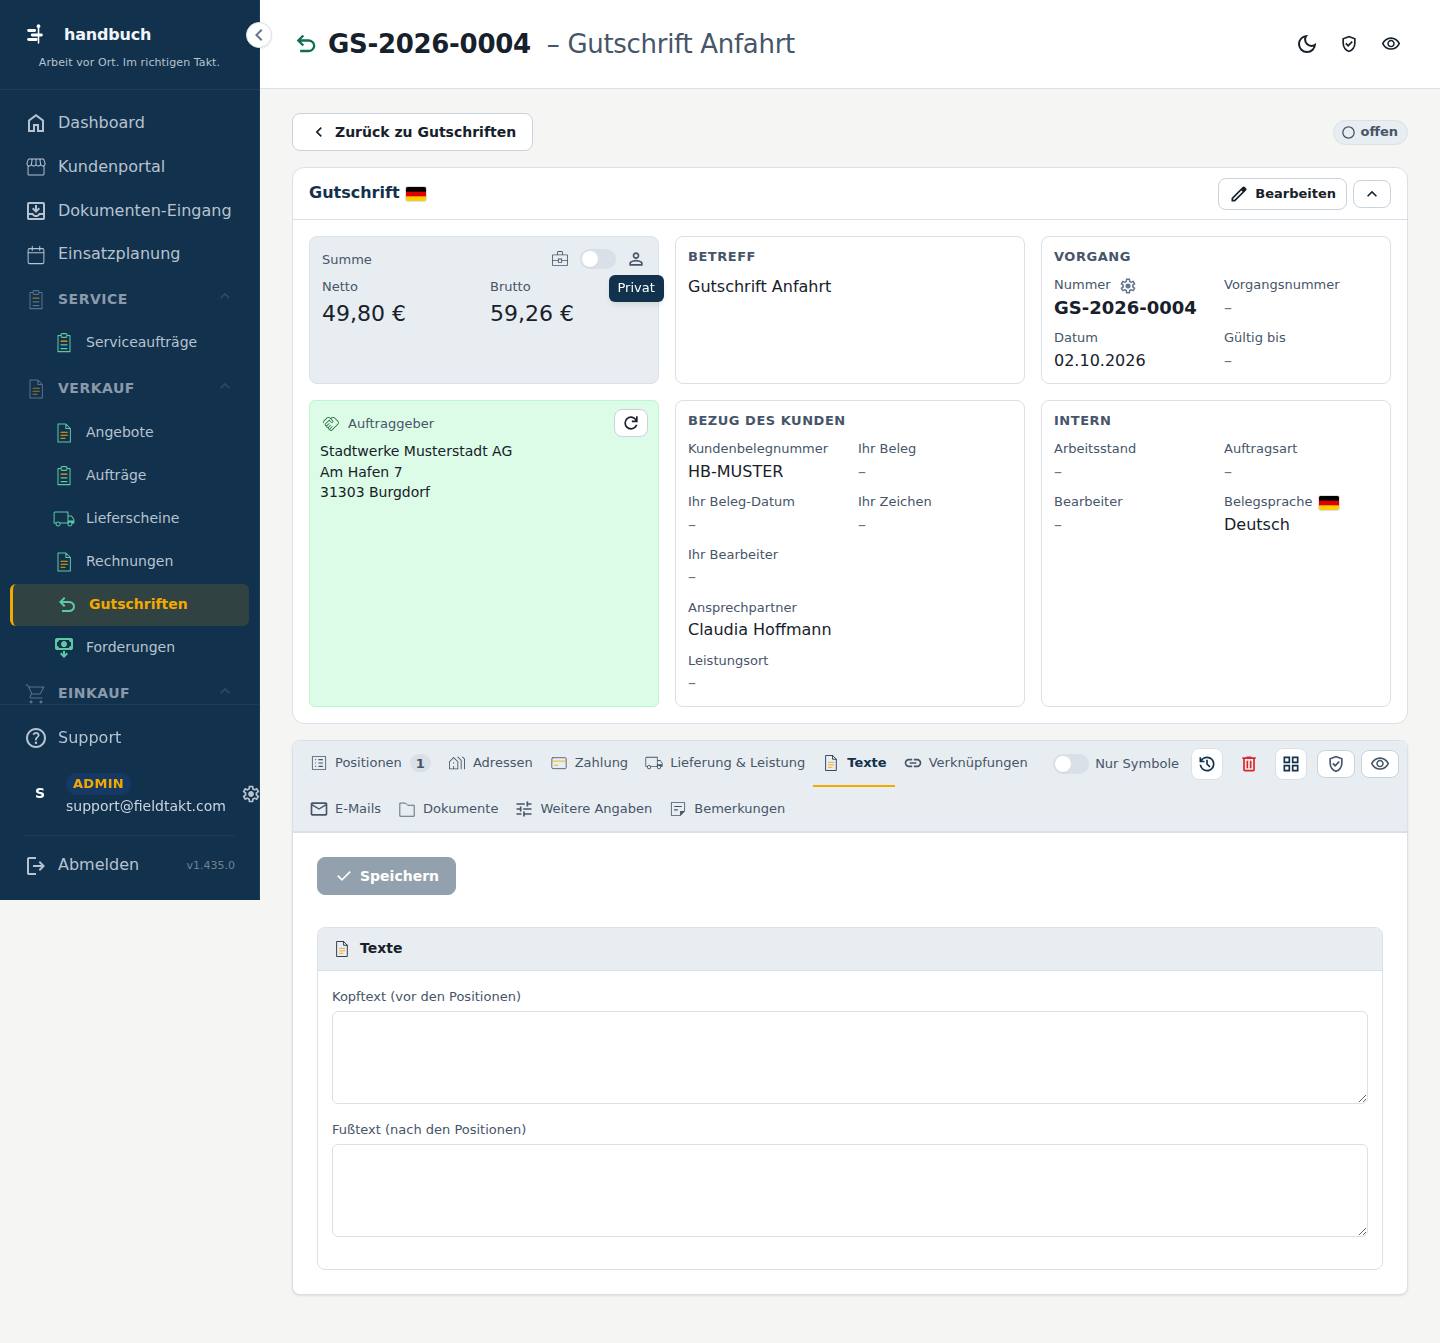Collapse the EINKAUF section in the sidebar

130,693
